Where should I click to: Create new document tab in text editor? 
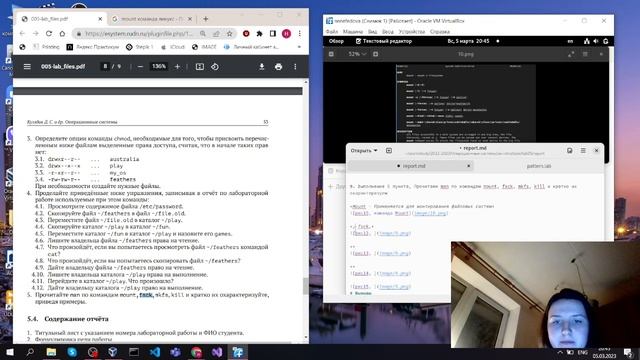[389, 151]
